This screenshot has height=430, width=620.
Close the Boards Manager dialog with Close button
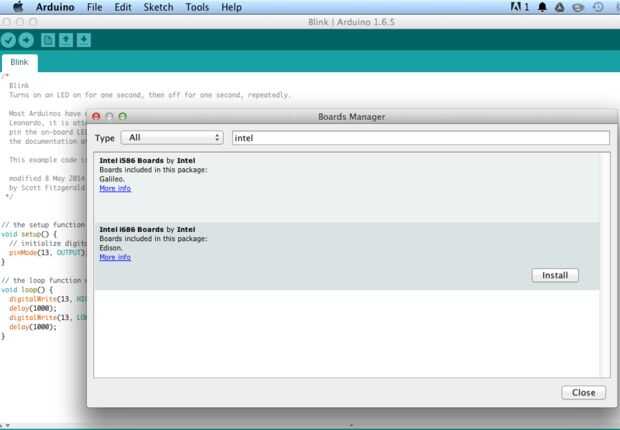pos(583,392)
